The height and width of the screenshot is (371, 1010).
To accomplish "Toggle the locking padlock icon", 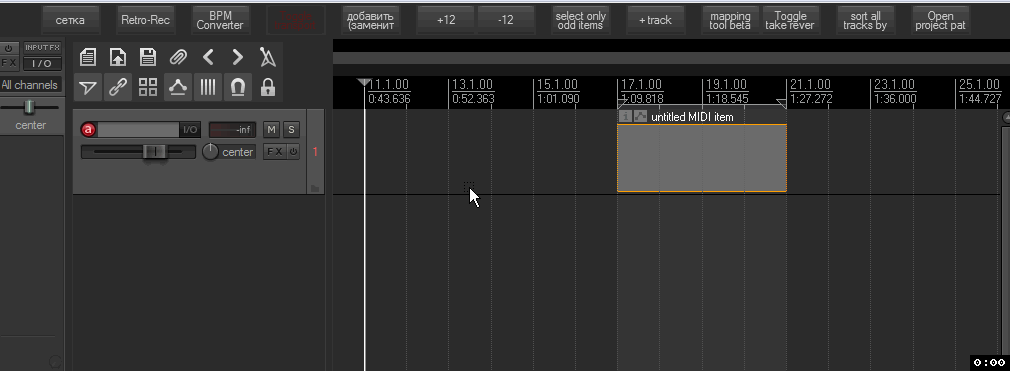I will tap(267, 87).
